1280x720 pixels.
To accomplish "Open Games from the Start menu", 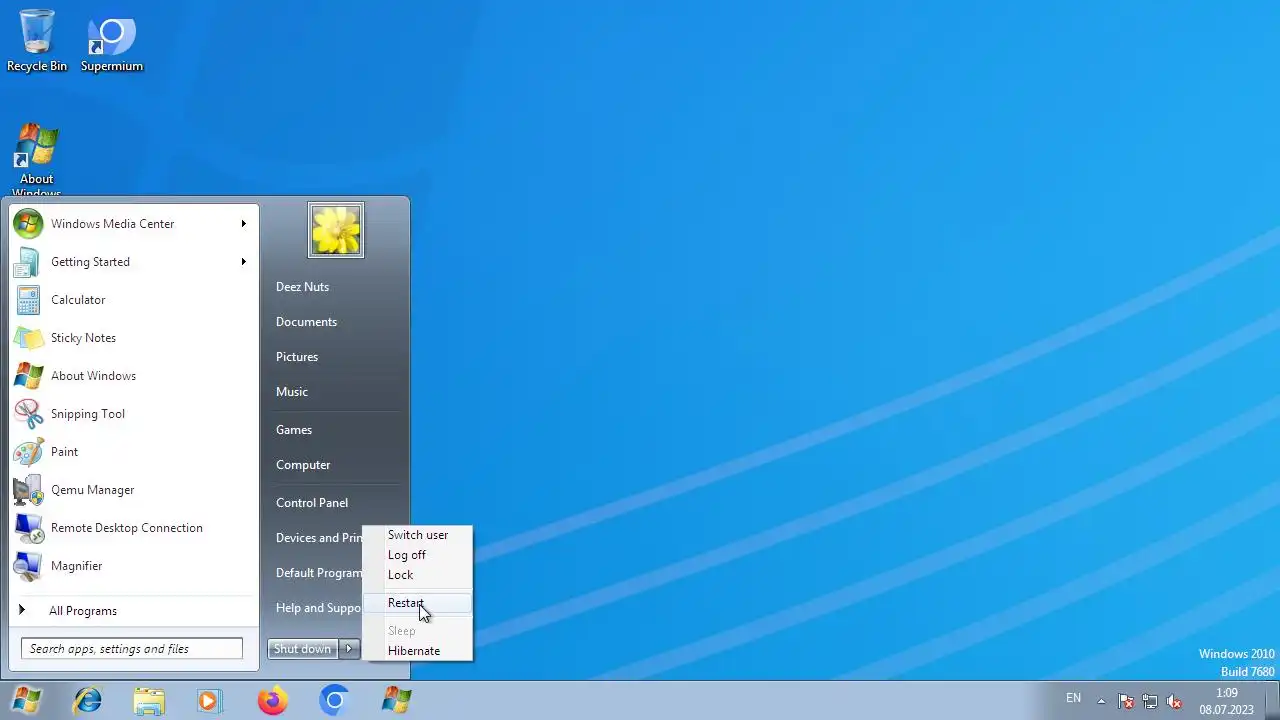I will click(294, 430).
